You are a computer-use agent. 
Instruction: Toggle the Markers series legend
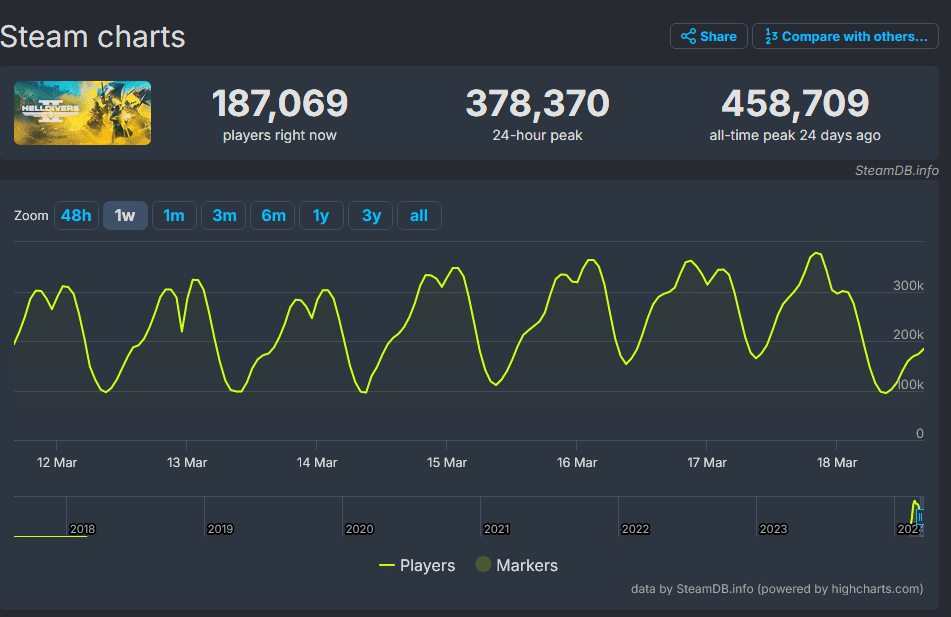pyautogui.click(x=517, y=565)
